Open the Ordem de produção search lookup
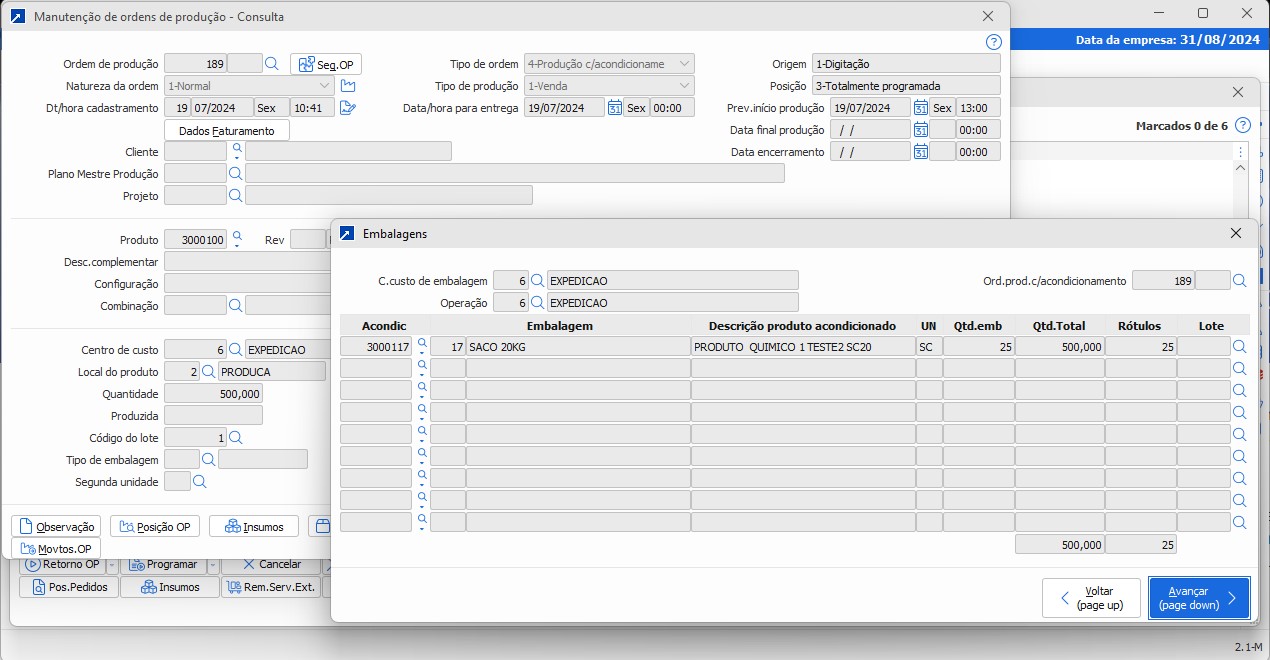This screenshot has height=660, width=1270. [x=272, y=63]
